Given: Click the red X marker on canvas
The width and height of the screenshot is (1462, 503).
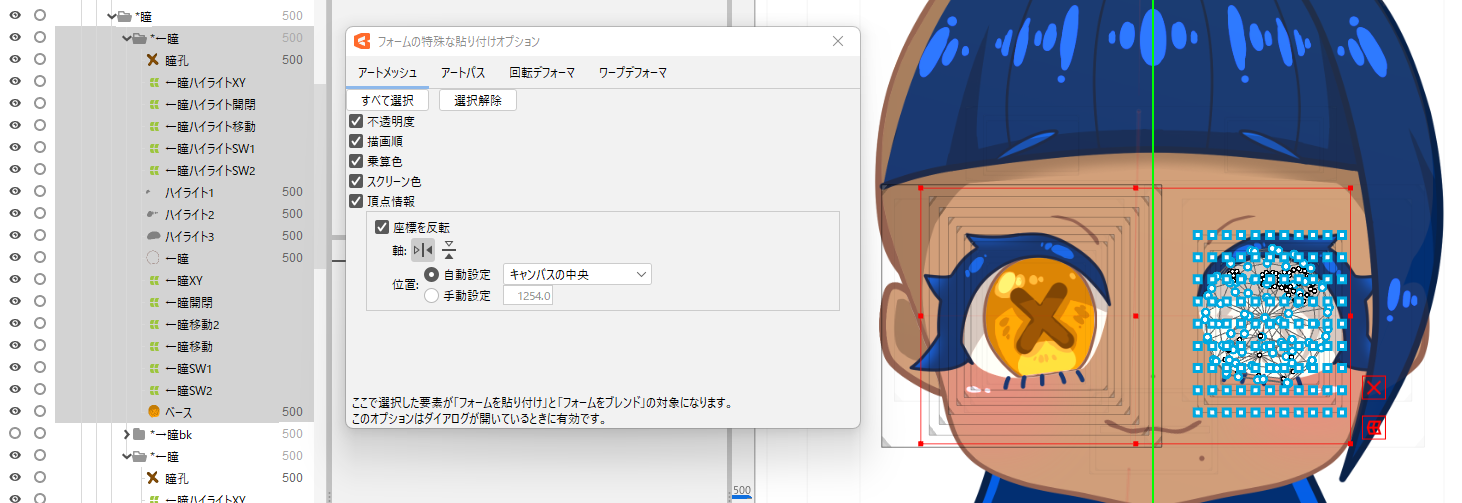Looking at the screenshot, I should click(x=1373, y=388).
